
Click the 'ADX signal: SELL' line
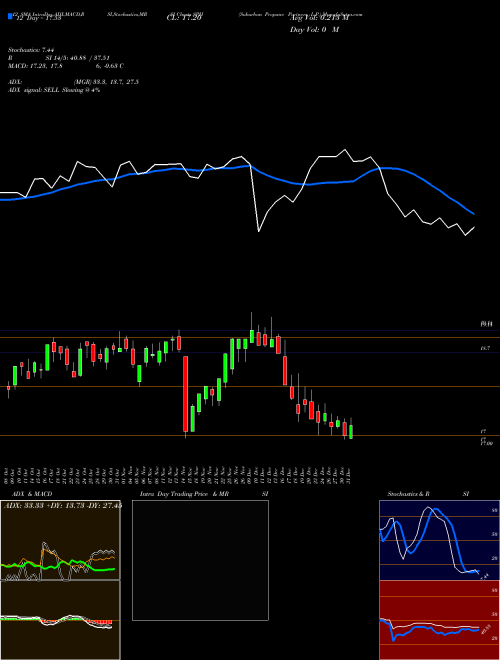click(x=54, y=90)
